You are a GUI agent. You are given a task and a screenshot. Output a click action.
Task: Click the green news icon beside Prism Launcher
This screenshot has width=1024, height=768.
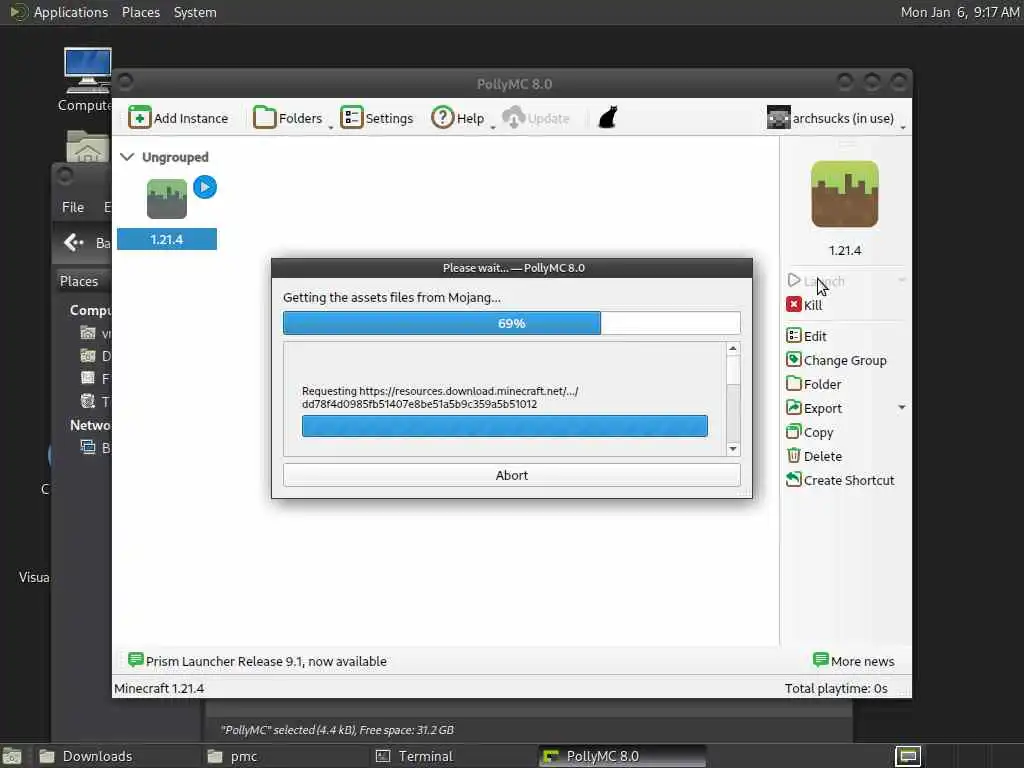click(135, 660)
